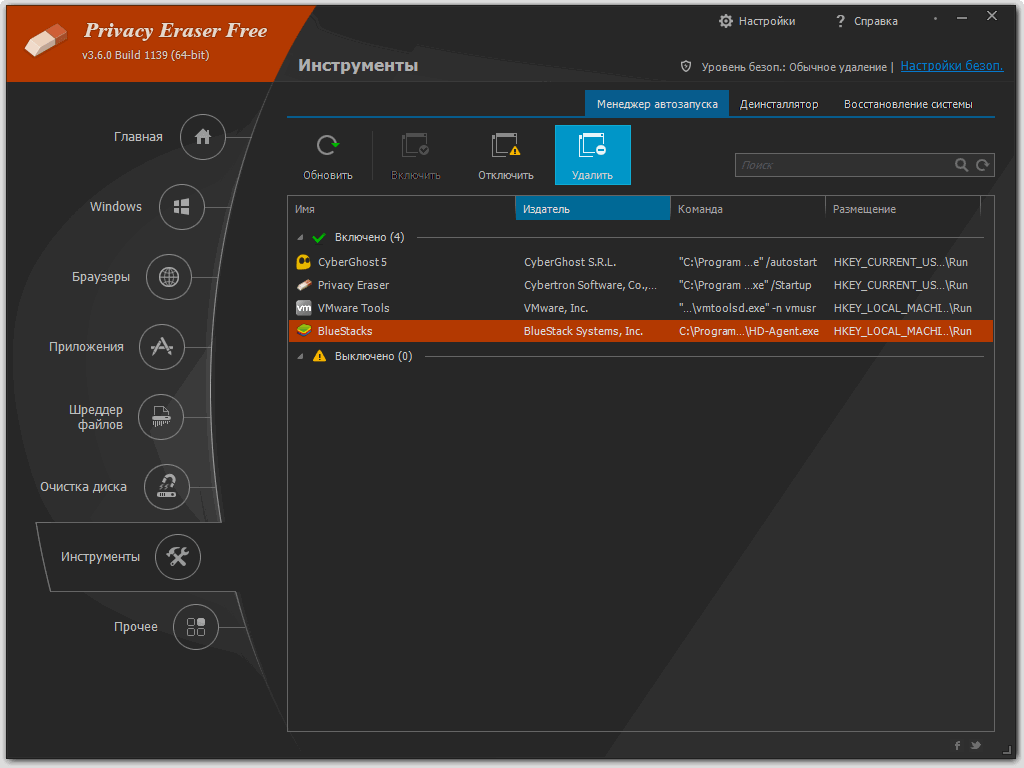Select the Инструменты tools icon
The height and width of the screenshot is (768, 1024).
pos(178,556)
